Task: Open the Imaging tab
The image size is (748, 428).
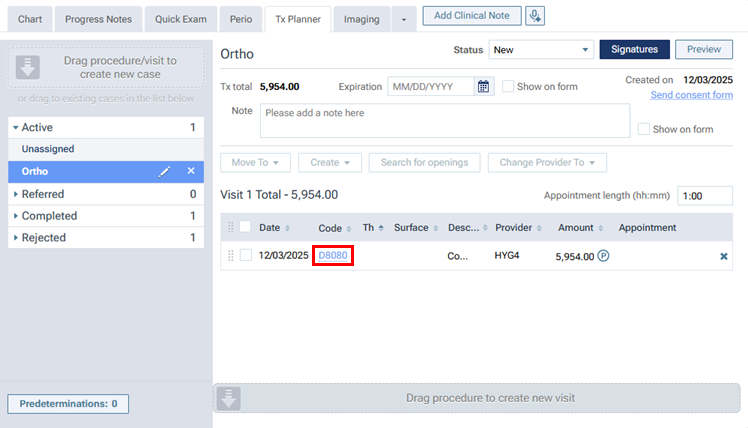Action: 361,19
